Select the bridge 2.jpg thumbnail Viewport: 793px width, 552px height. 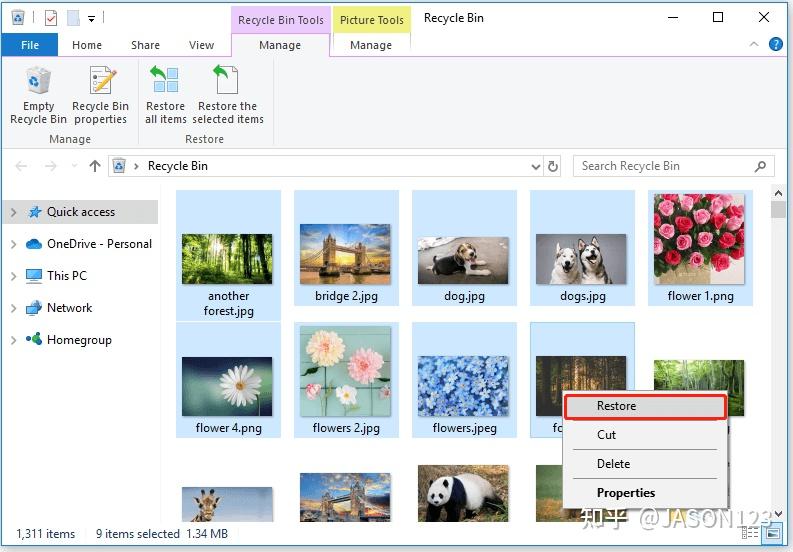click(x=346, y=248)
